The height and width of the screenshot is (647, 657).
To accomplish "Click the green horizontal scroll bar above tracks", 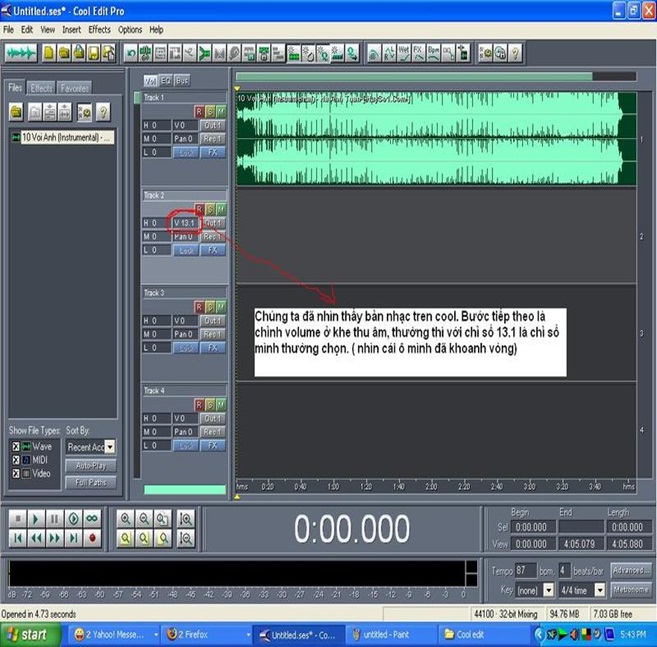I will [414, 77].
